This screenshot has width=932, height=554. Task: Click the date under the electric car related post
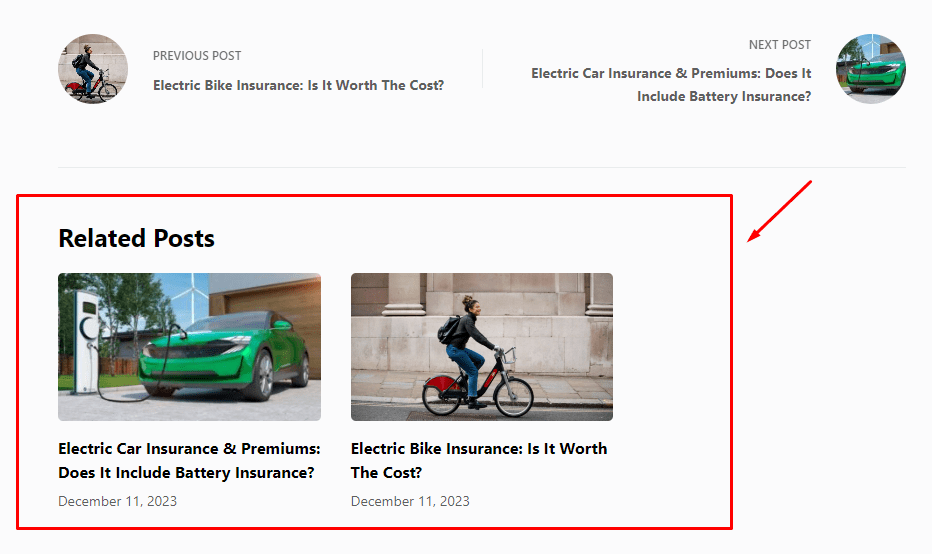117,501
